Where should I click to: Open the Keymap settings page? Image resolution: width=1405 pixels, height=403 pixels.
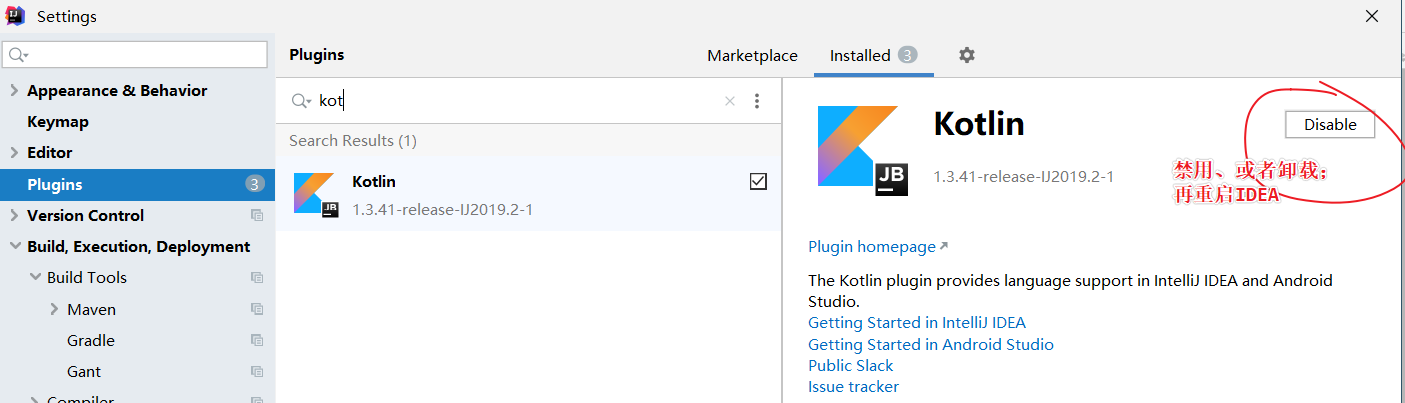(x=58, y=122)
